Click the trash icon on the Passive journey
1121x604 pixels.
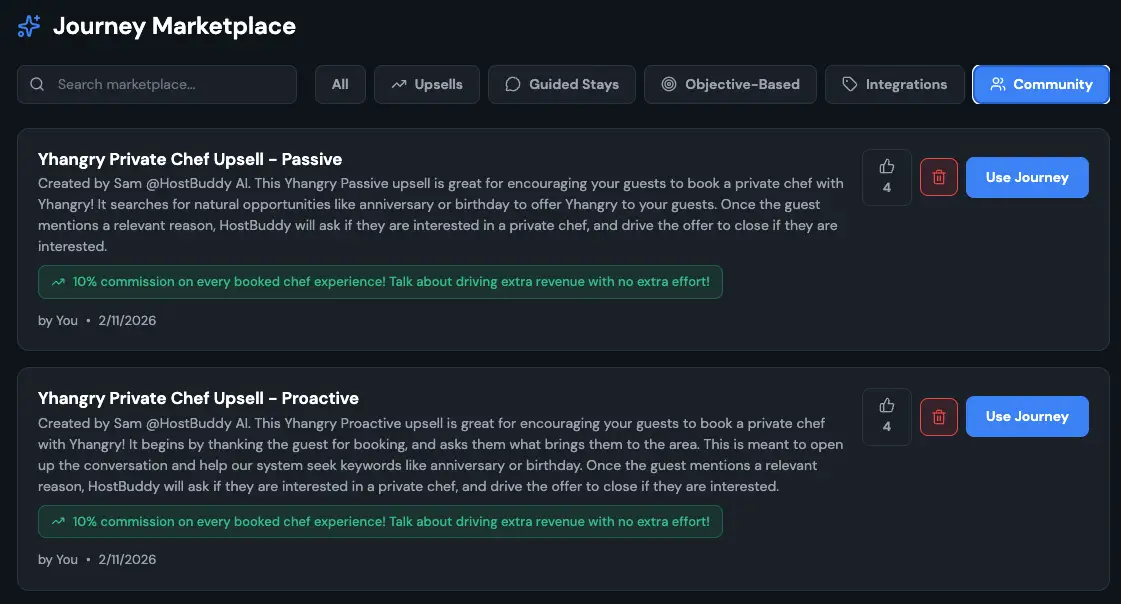pyautogui.click(x=938, y=176)
